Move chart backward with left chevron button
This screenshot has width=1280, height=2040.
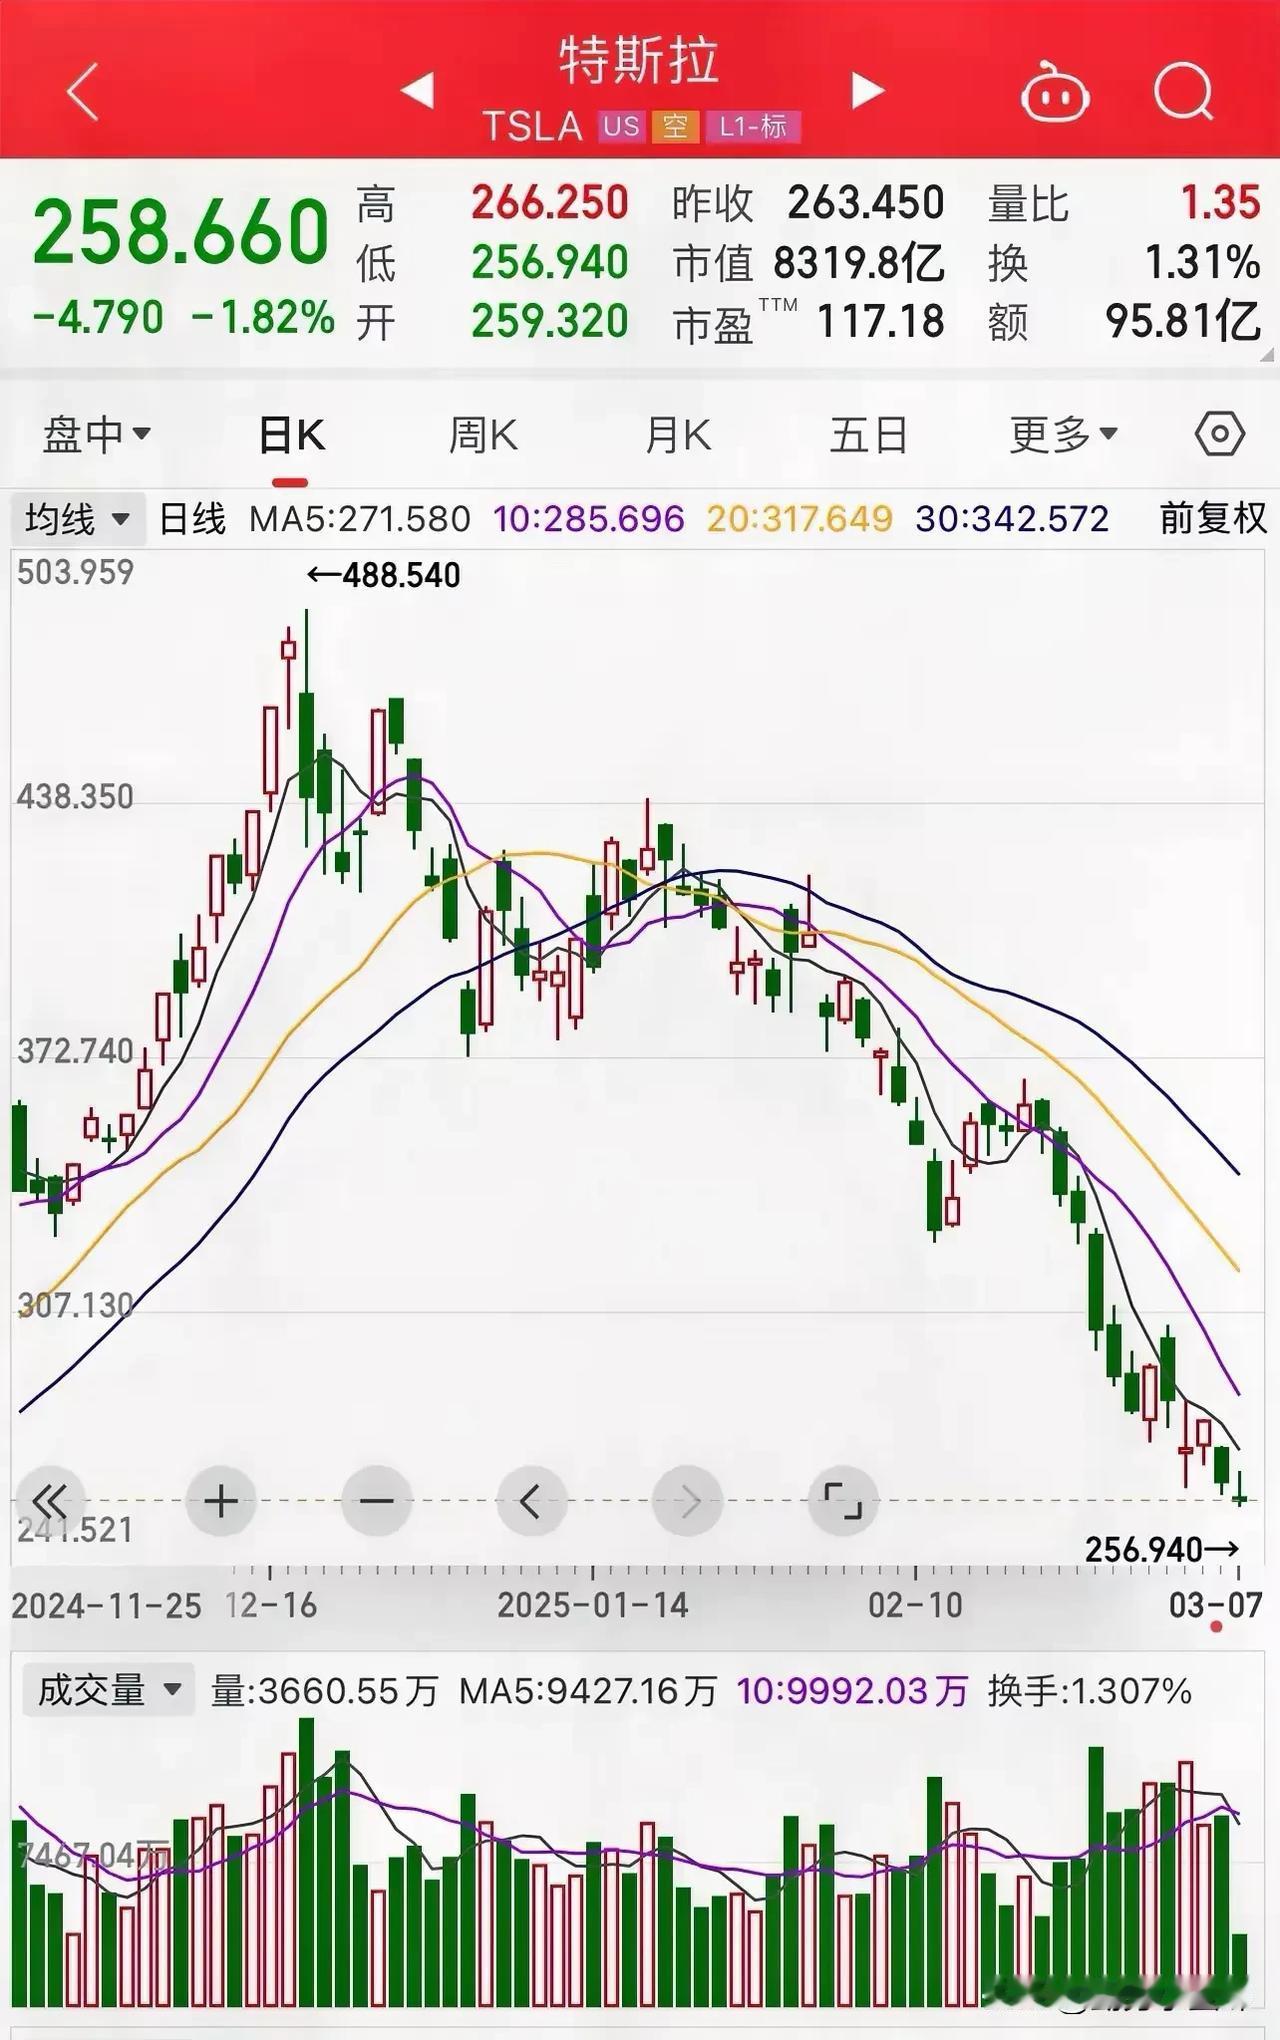tap(531, 1501)
